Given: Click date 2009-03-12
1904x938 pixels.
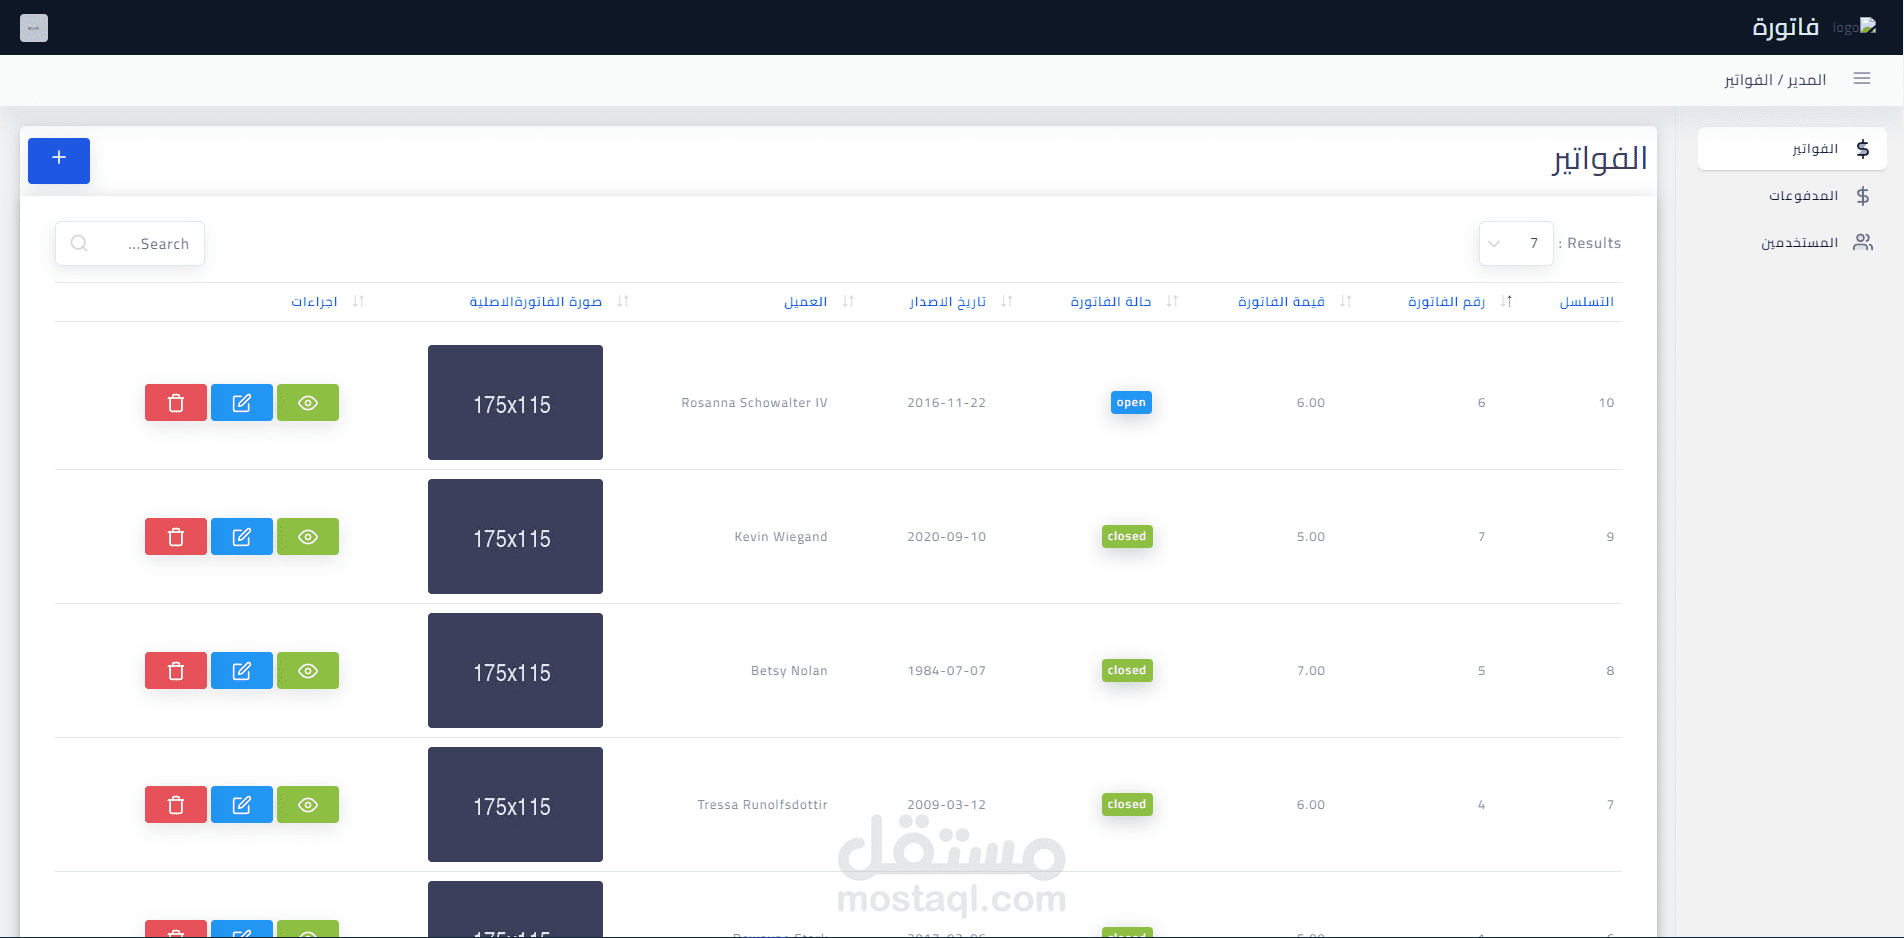Looking at the screenshot, I should pyautogui.click(x=946, y=805).
